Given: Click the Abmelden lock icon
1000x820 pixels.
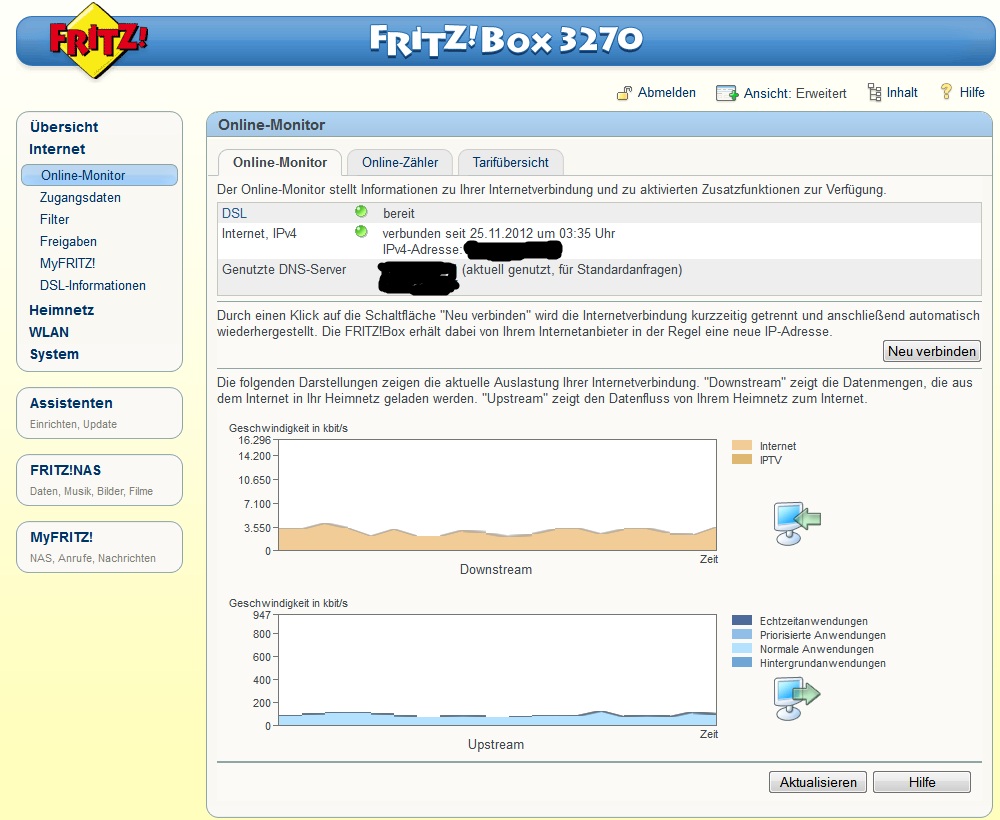Looking at the screenshot, I should (x=624, y=93).
